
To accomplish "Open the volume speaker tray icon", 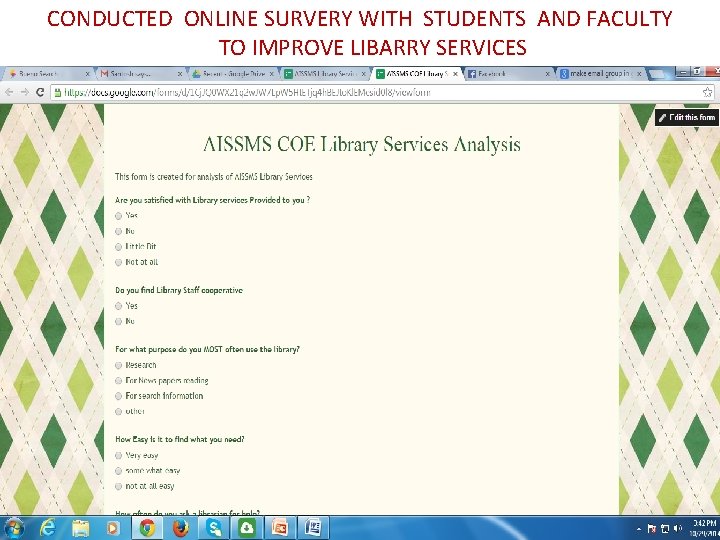I will (x=678, y=529).
